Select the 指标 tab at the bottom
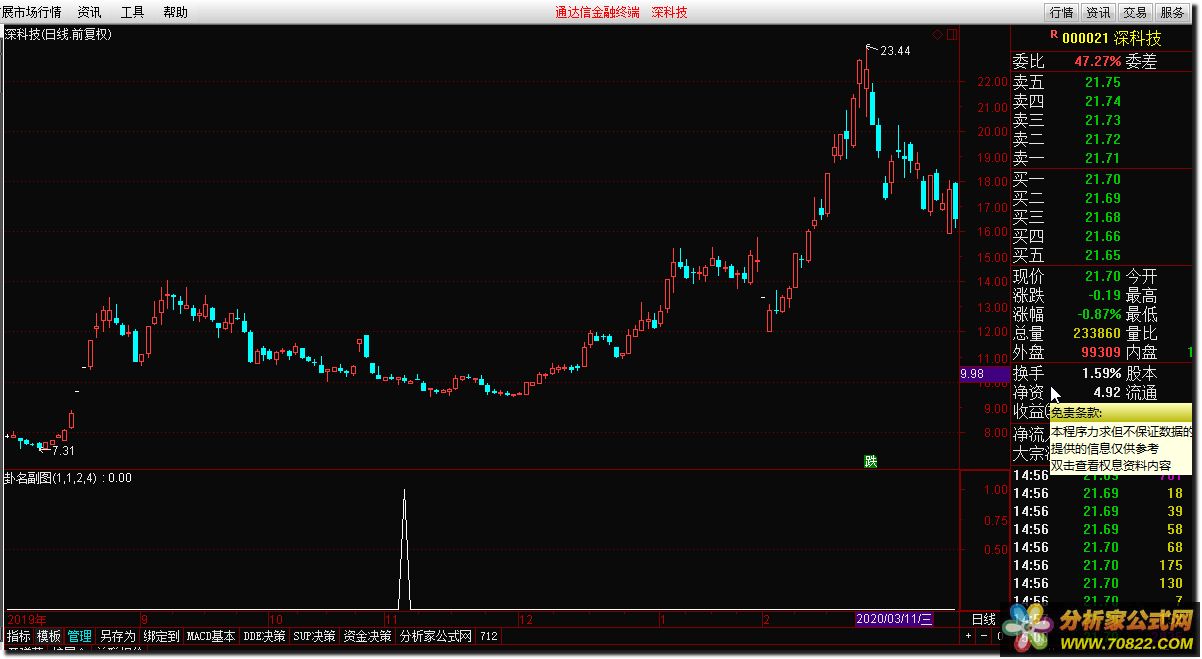 click(x=18, y=636)
